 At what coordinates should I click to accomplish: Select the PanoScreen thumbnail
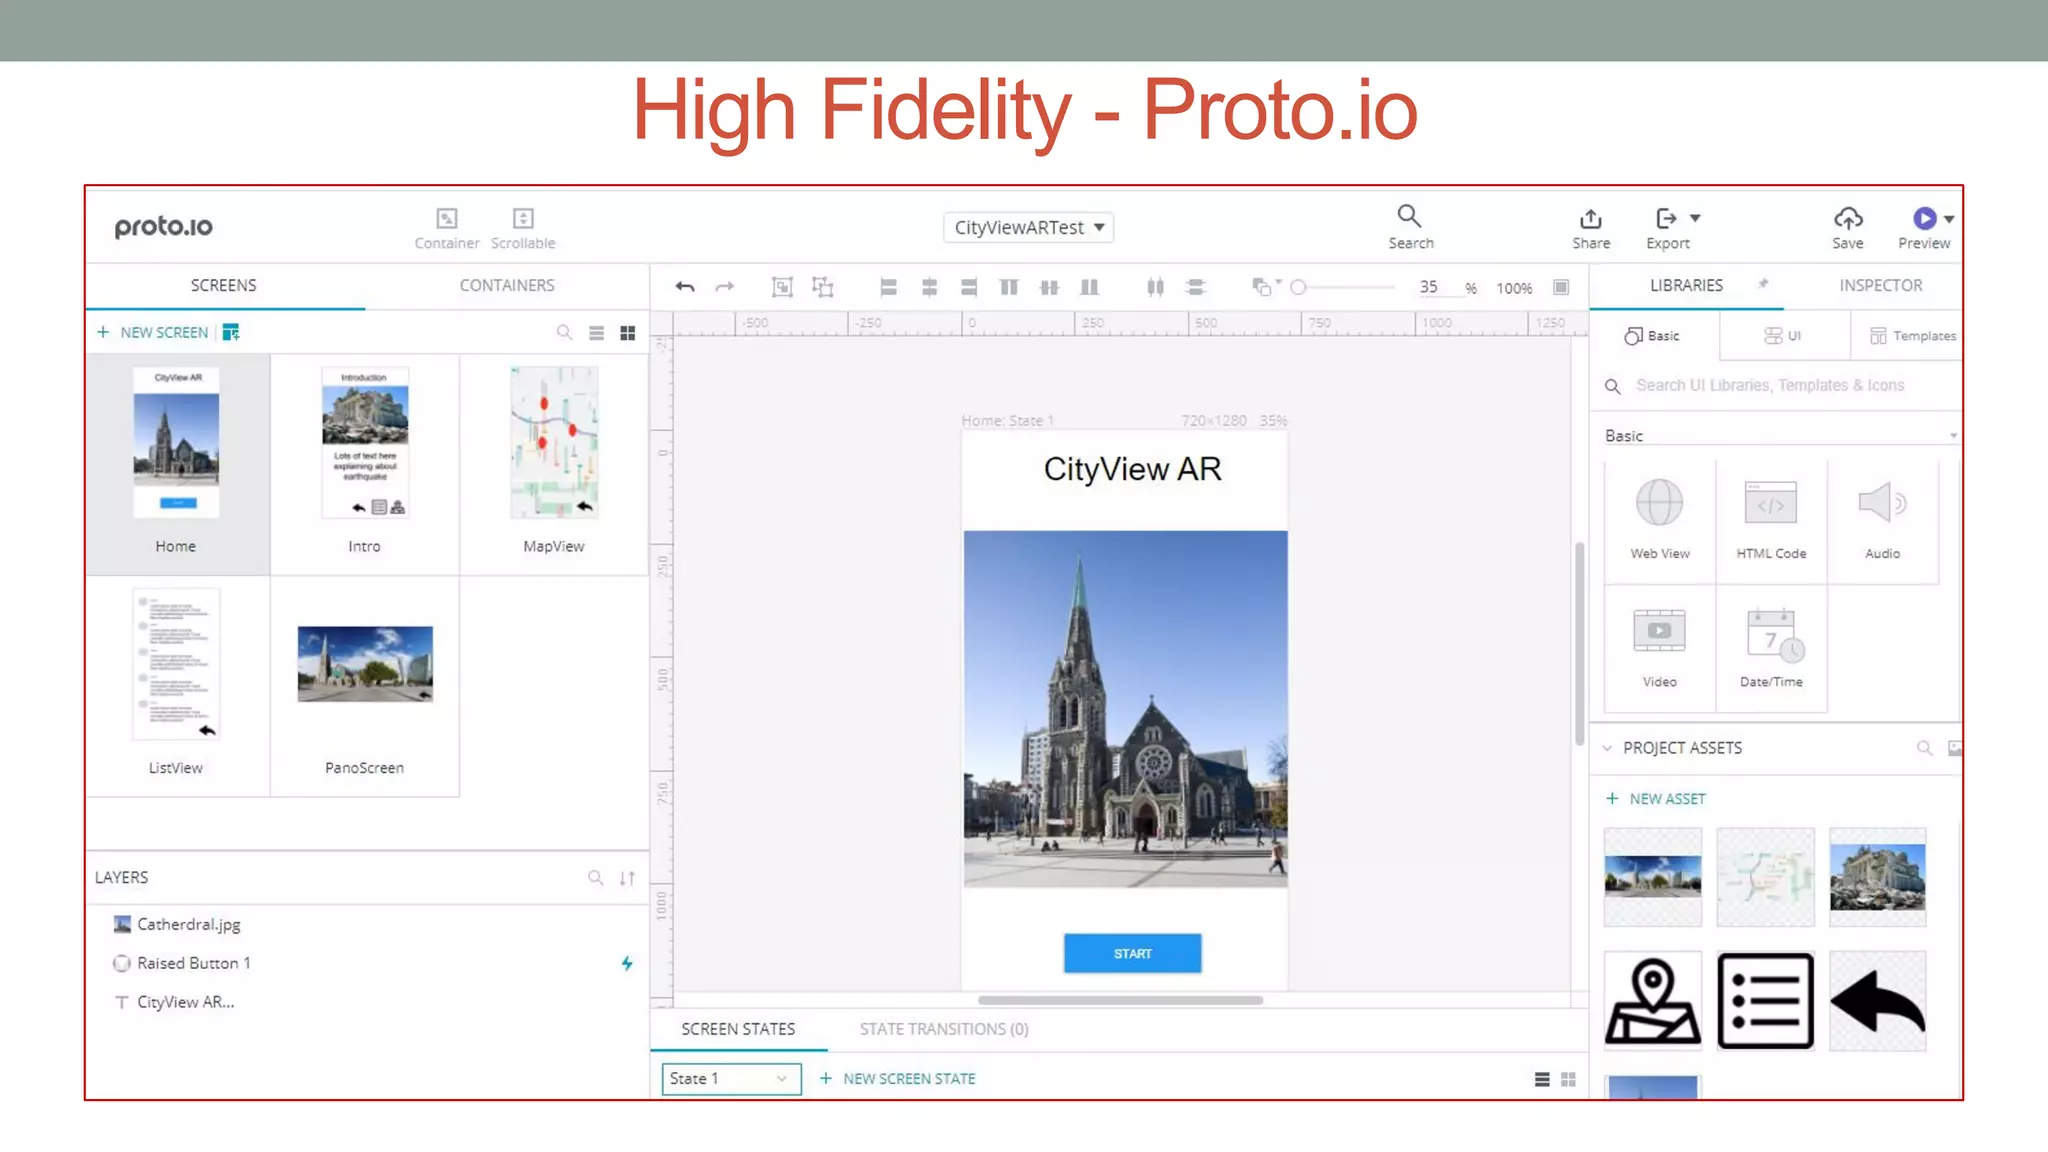(365, 665)
